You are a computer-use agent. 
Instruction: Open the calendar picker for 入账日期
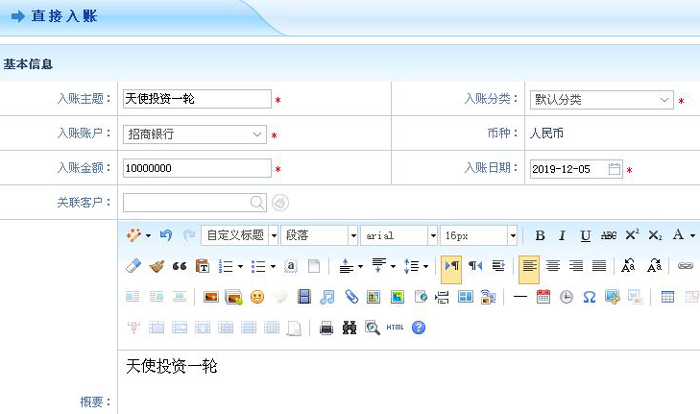click(x=615, y=169)
